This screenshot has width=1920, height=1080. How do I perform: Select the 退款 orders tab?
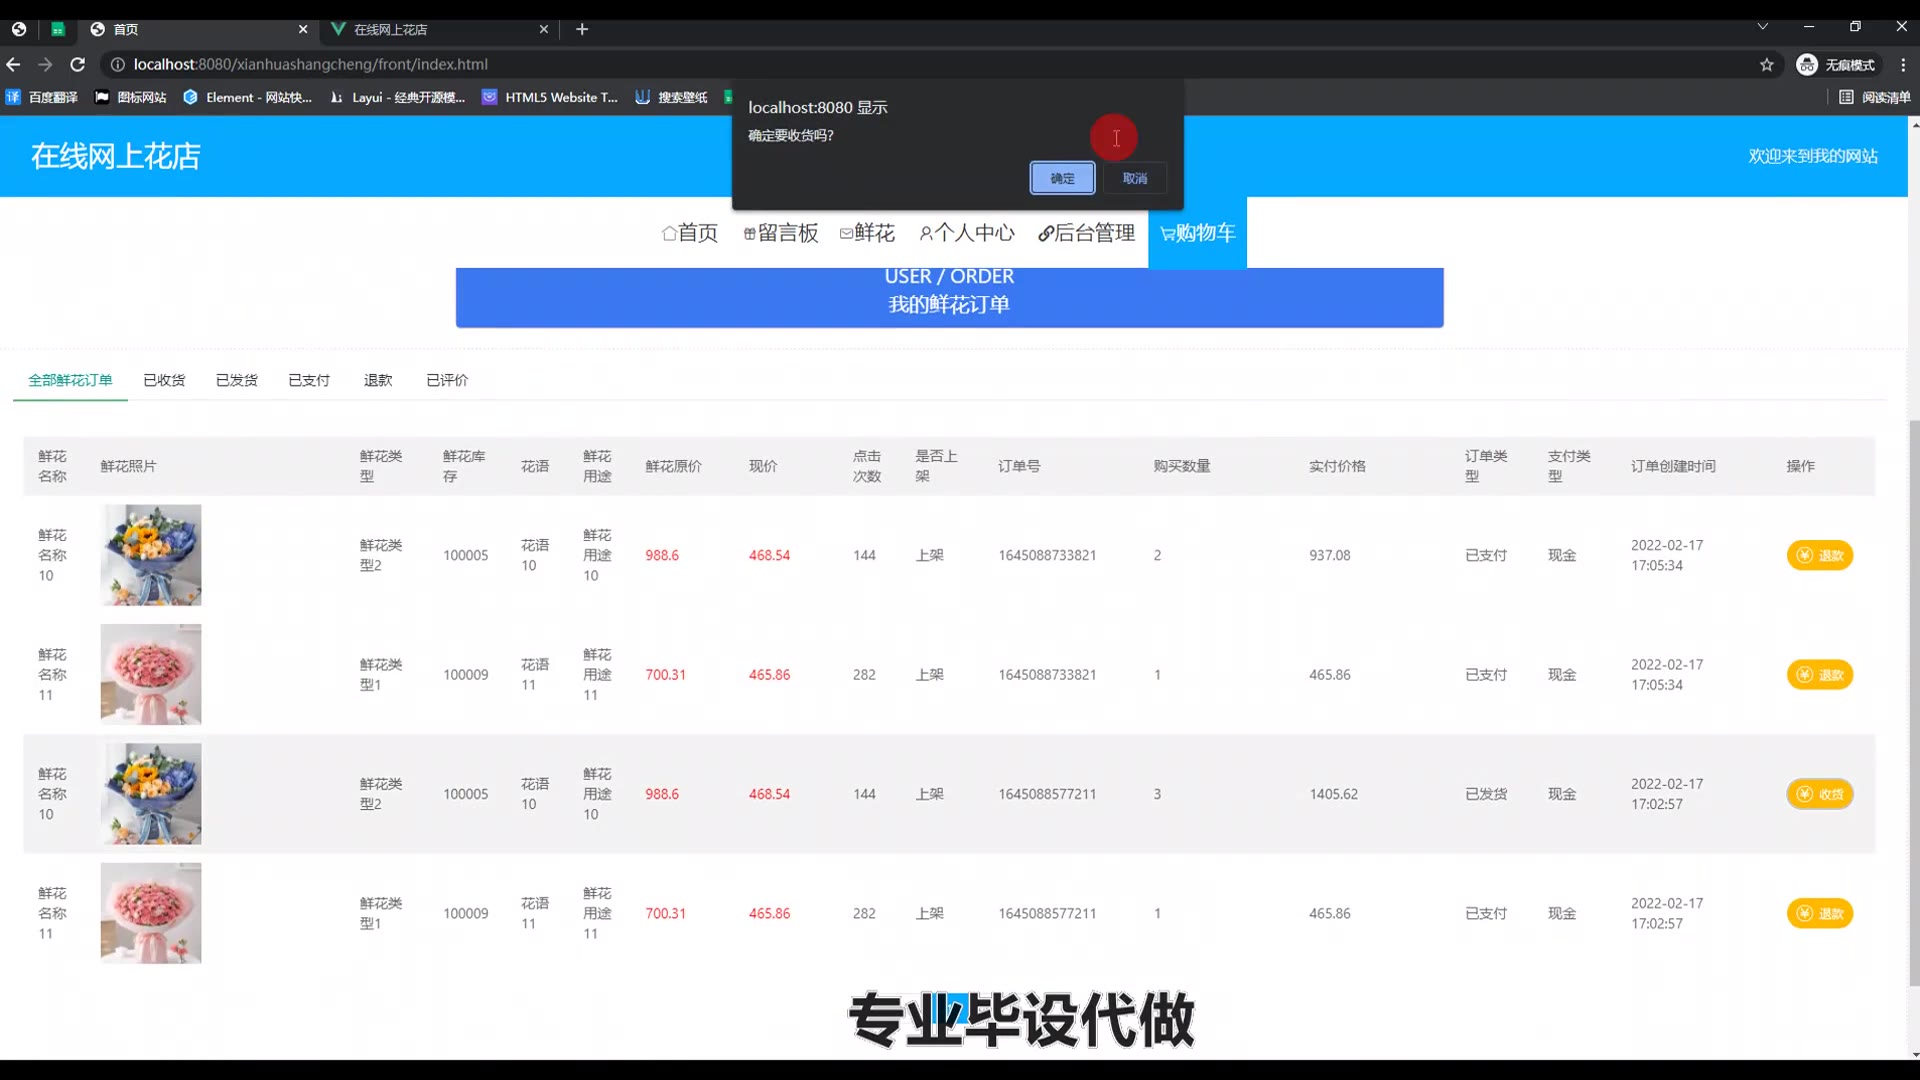pyautogui.click(x=378, y=380)
